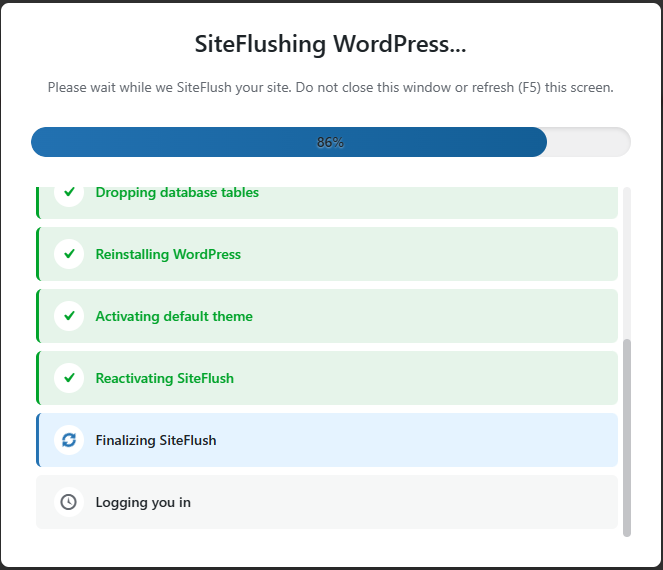Click the scrollbar track above the thumb

[627, 260]
